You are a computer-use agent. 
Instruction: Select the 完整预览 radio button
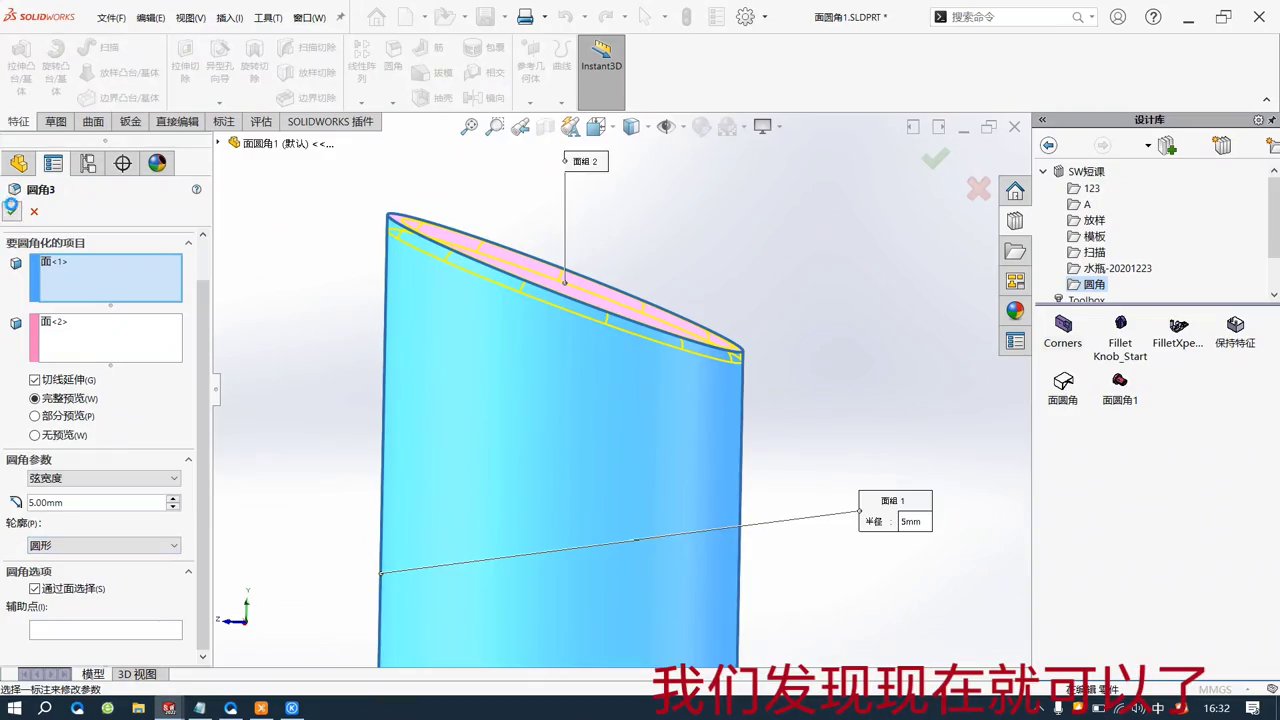tap(35, 398)
